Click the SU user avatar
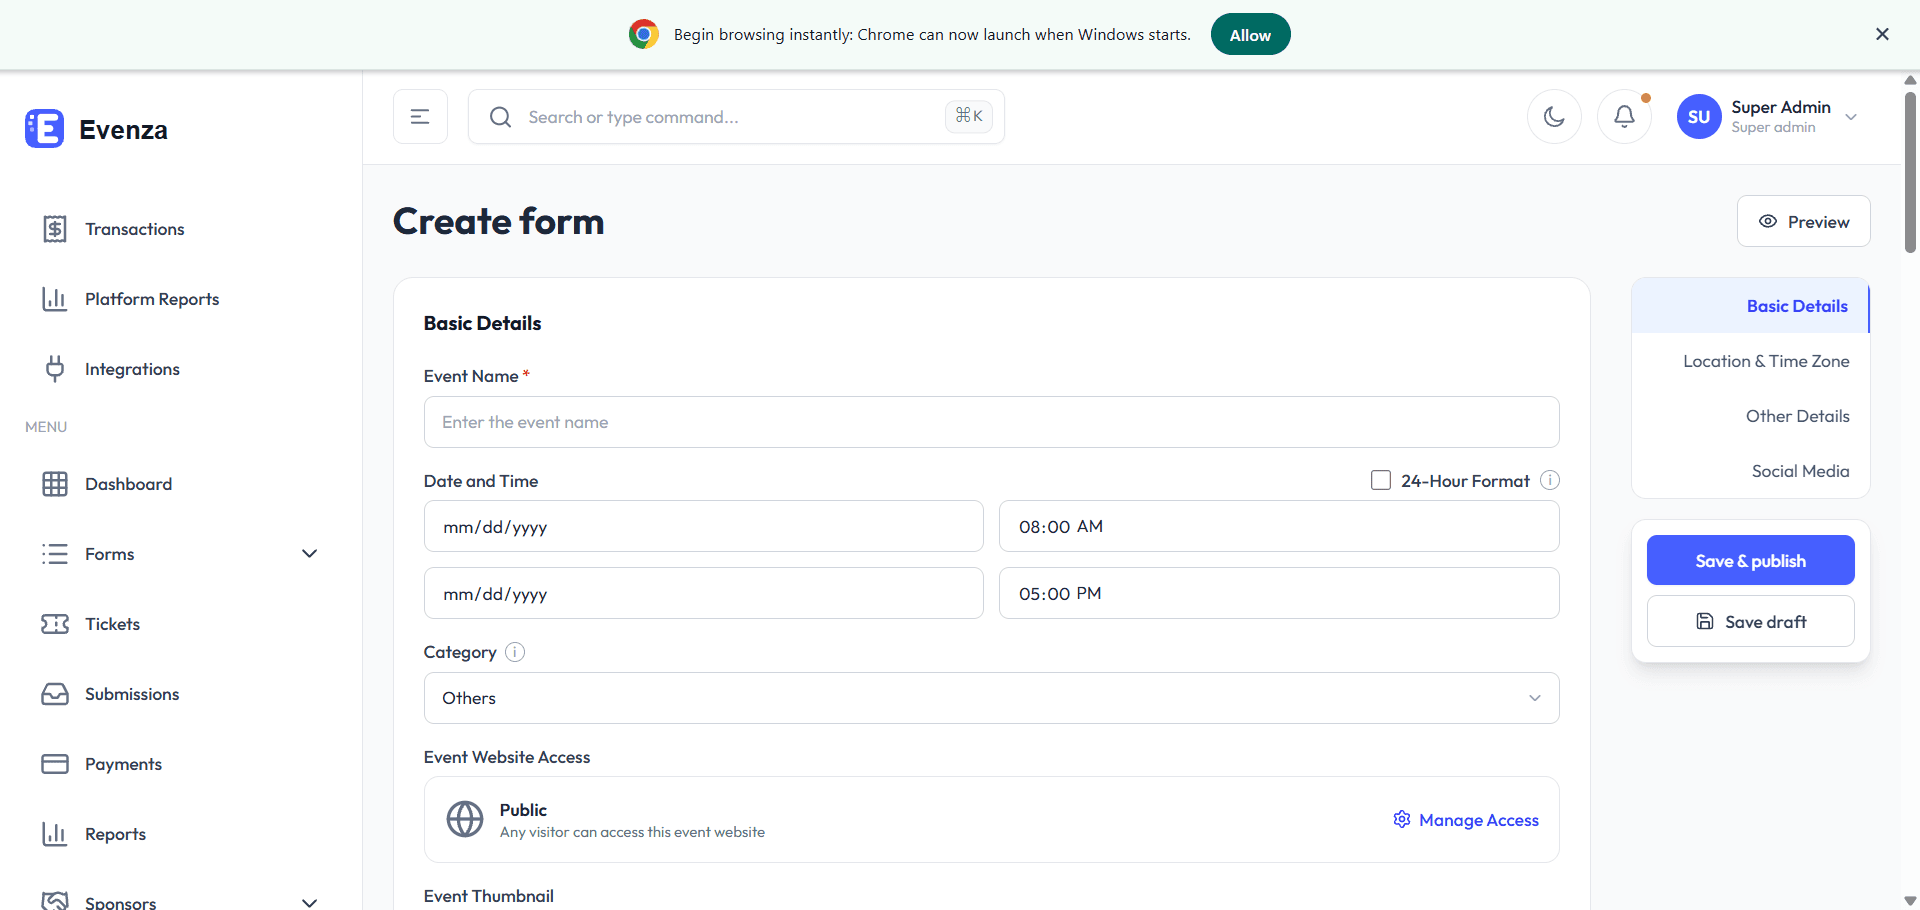This screenshot has height=910, width=1920. 1699,117
